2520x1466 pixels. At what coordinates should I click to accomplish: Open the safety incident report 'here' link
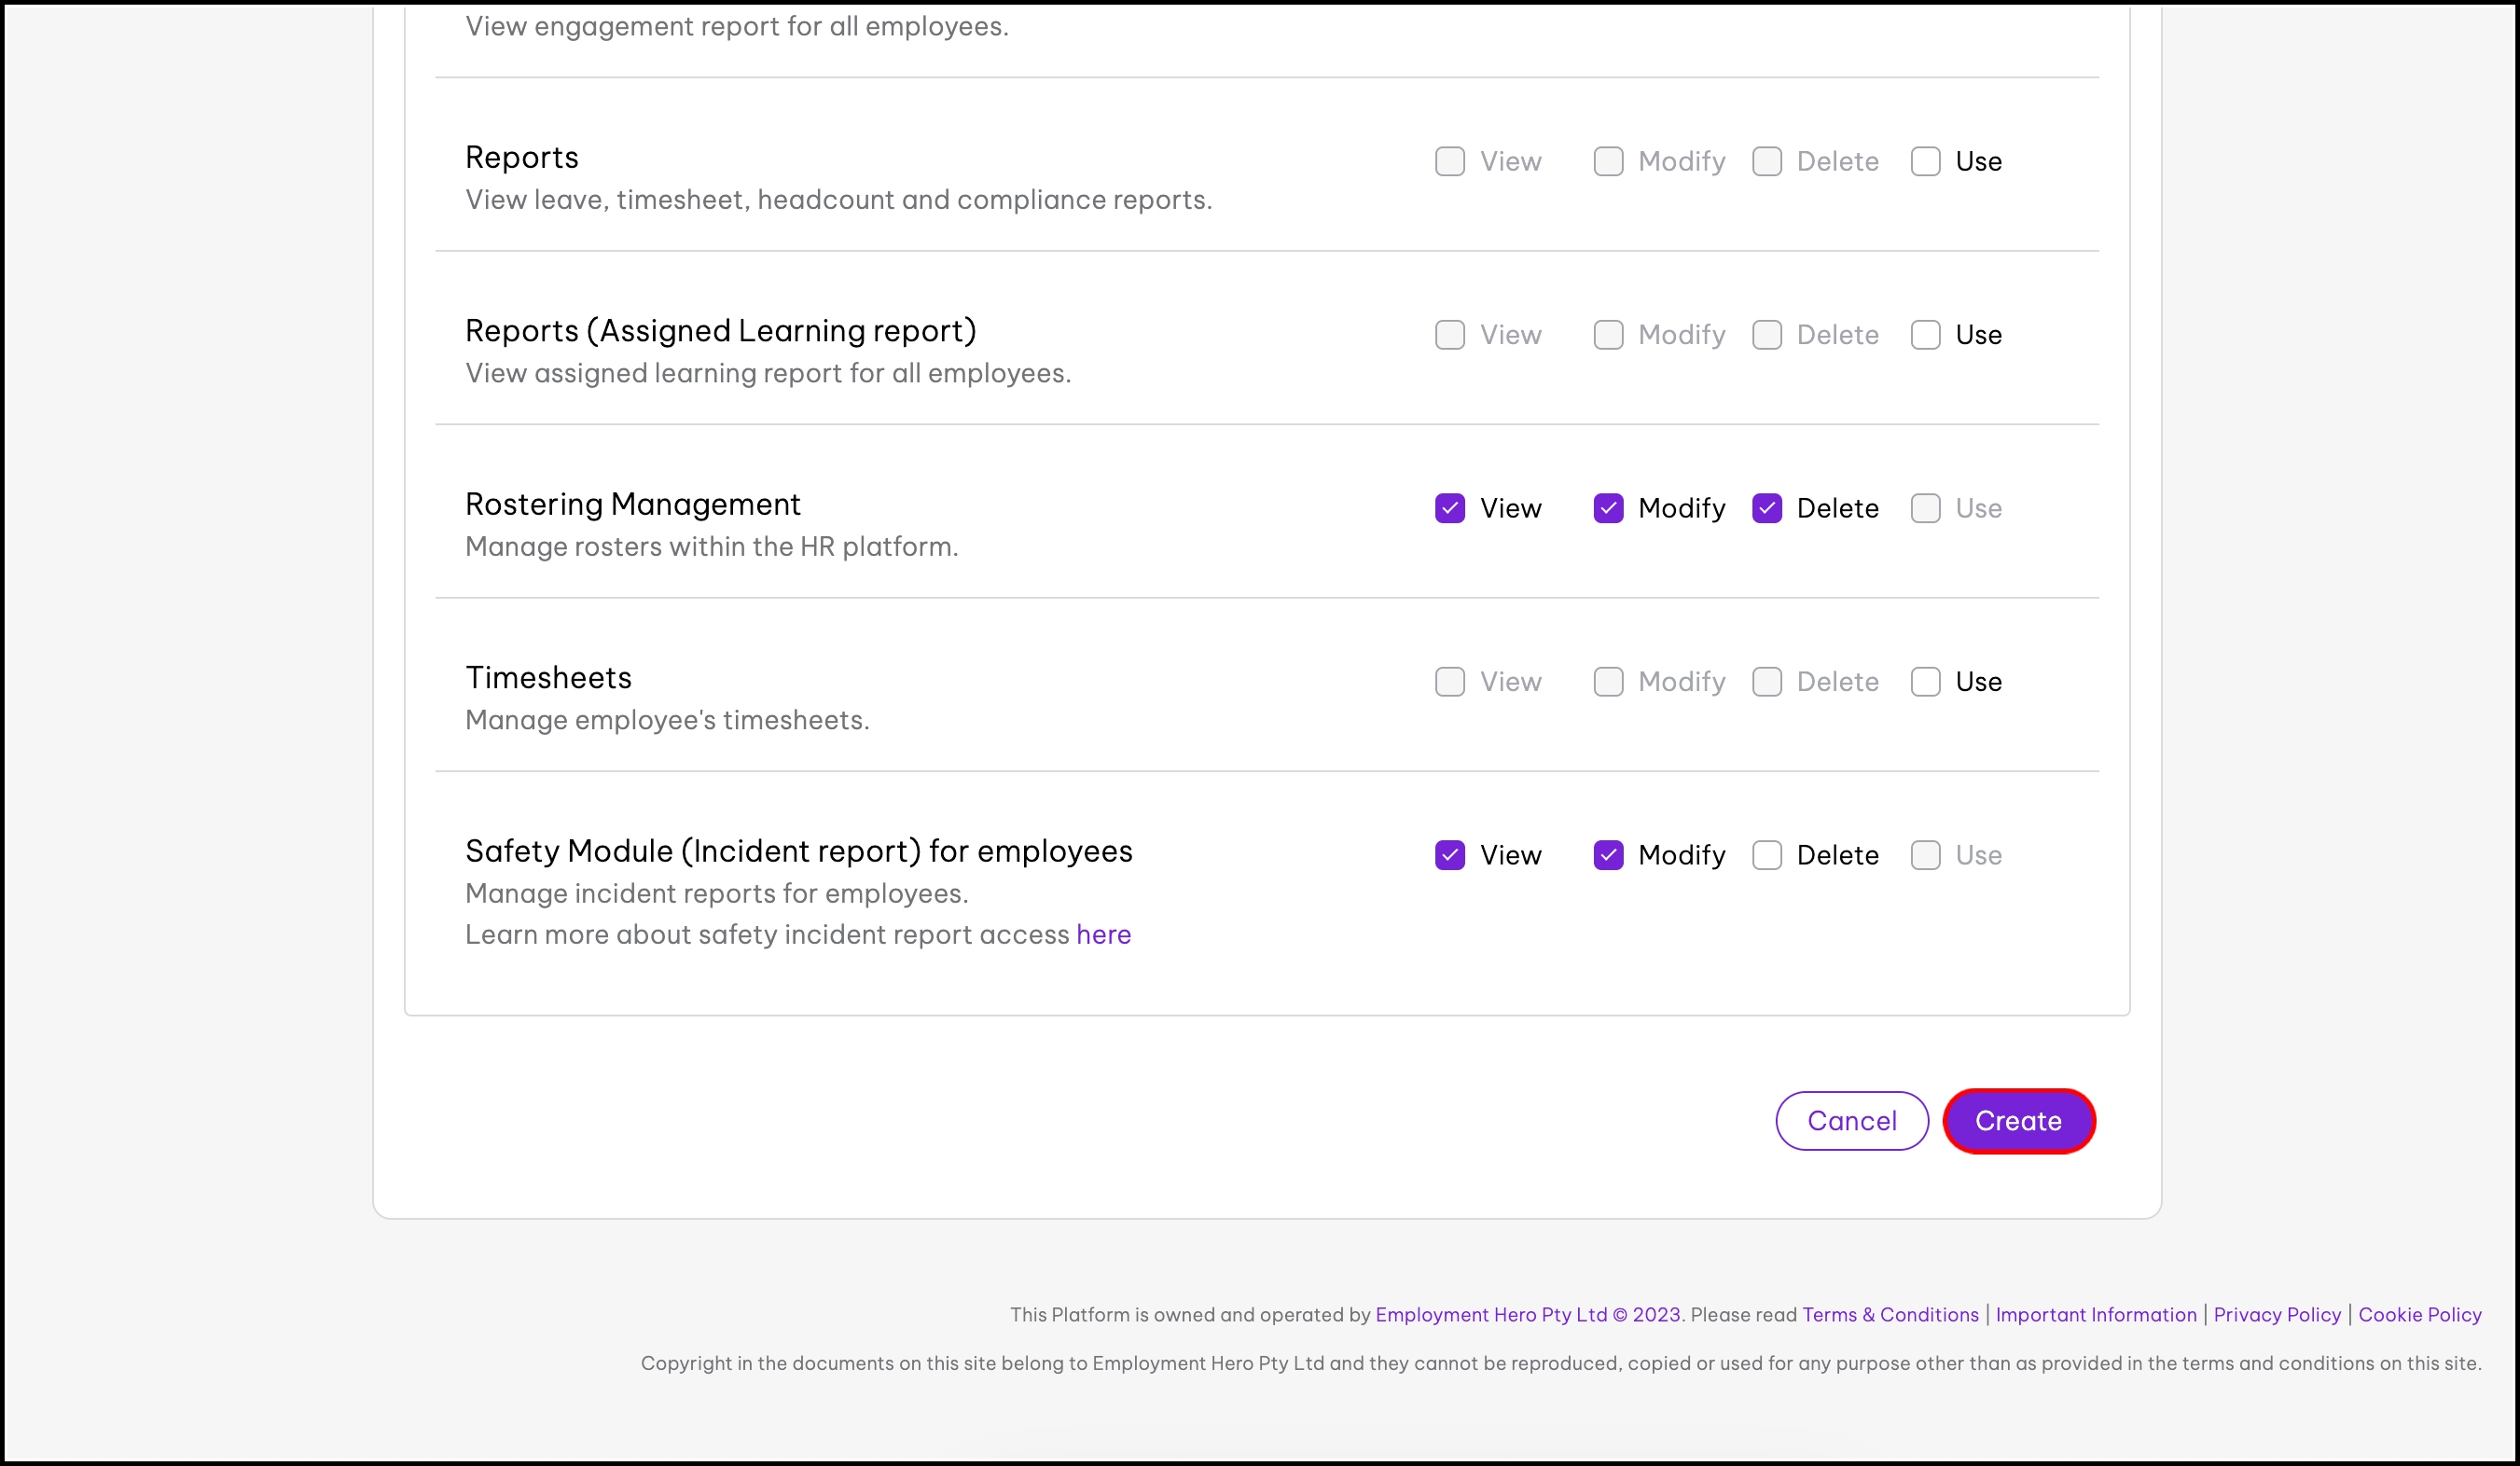[x=1103, y=934]
